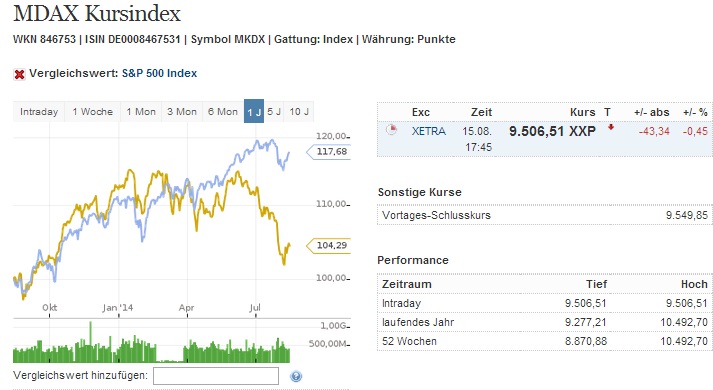Switch chart to Intraday tab
The image size is (713, 390).
[39, 112]
